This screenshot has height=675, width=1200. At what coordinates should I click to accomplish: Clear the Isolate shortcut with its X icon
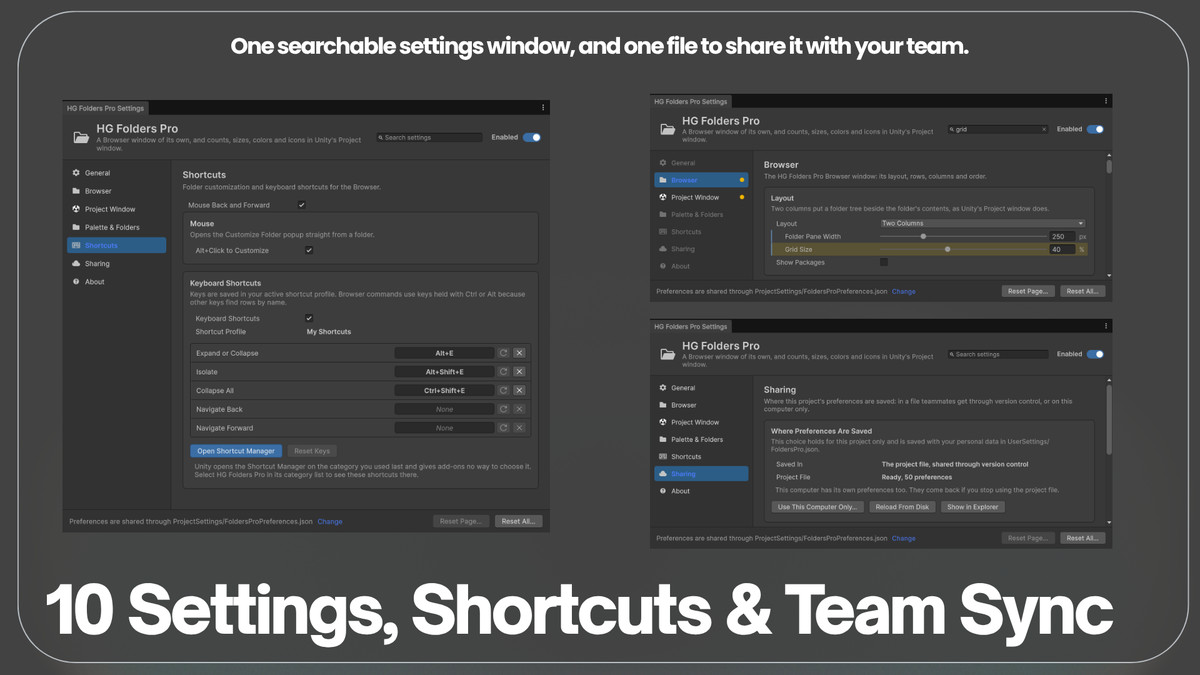coord(519,372)
